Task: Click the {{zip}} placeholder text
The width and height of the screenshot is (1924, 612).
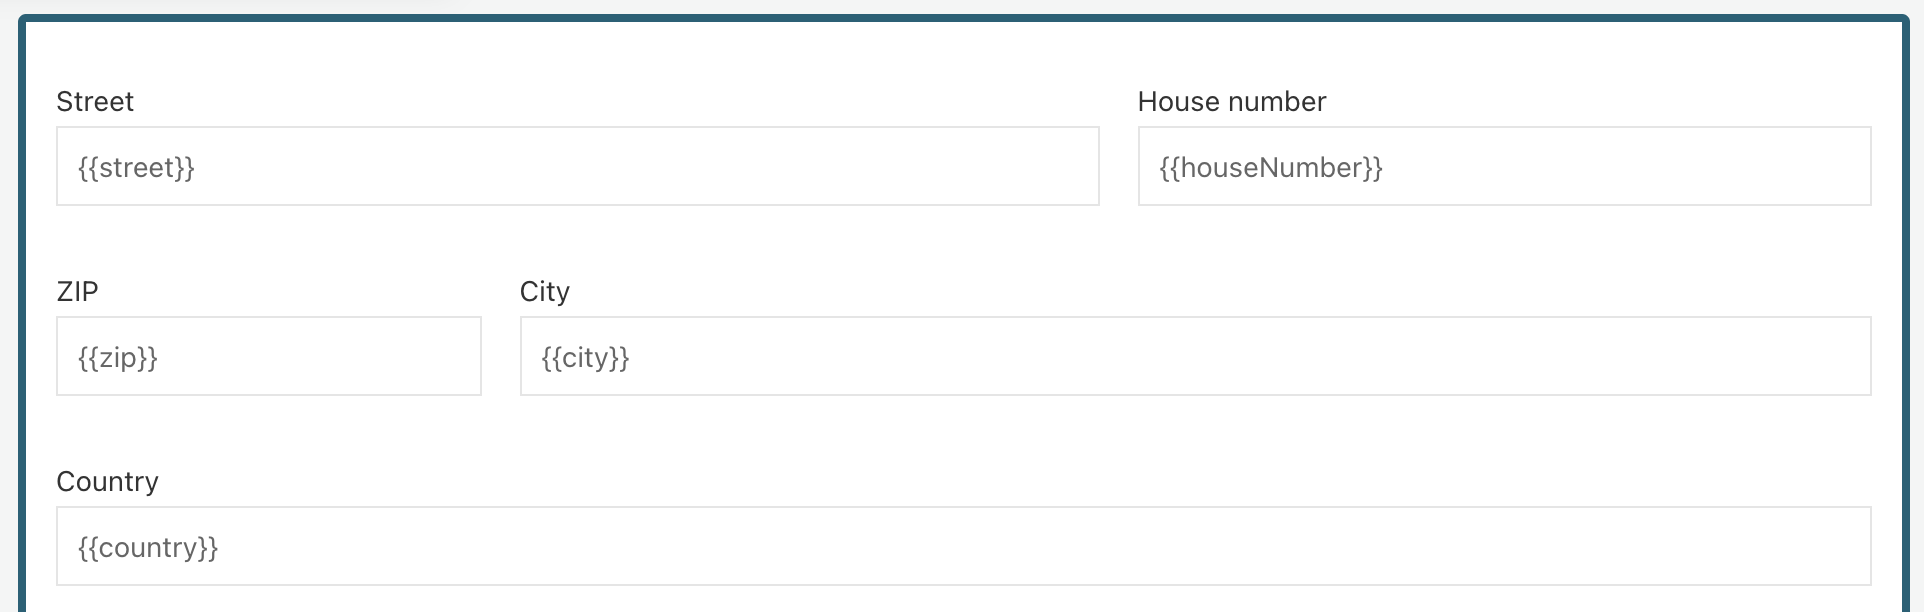Action: 118,357
